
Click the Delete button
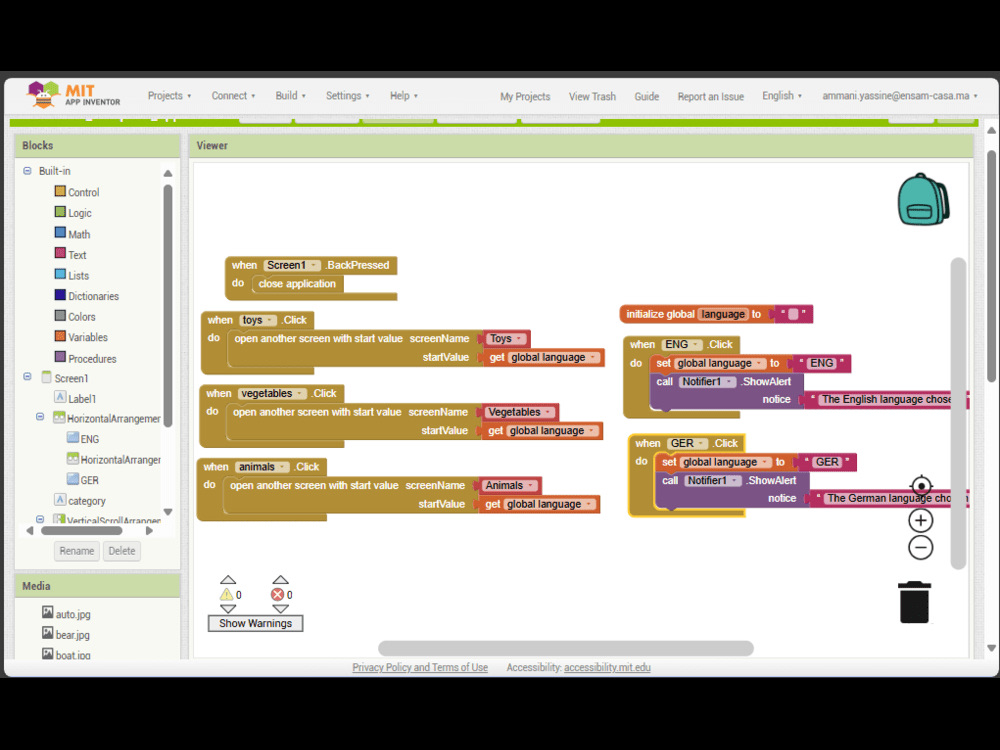(122, 551)
